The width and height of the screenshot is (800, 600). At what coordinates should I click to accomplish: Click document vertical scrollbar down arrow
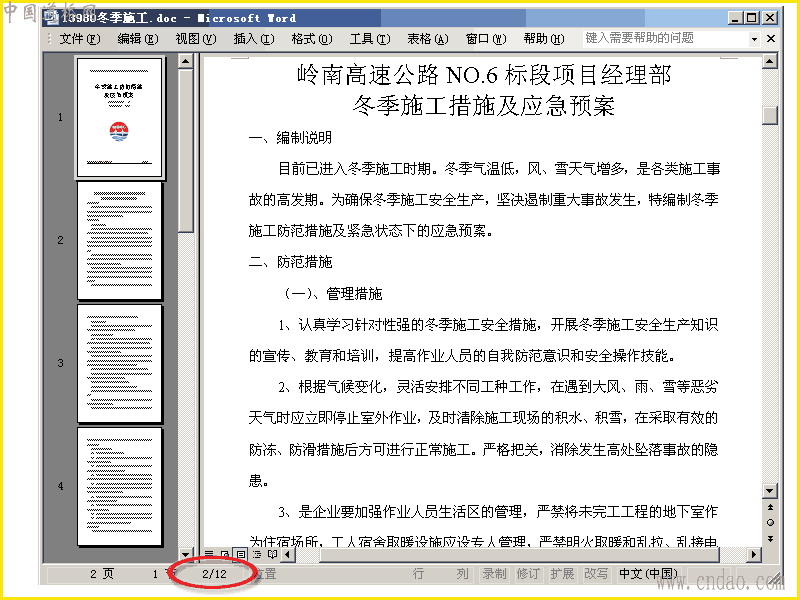click(x=770, y=491)
